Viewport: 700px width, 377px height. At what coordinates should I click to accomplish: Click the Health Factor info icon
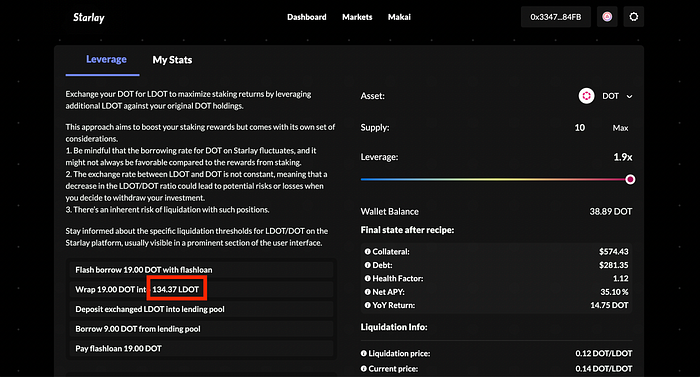point(367,278)
